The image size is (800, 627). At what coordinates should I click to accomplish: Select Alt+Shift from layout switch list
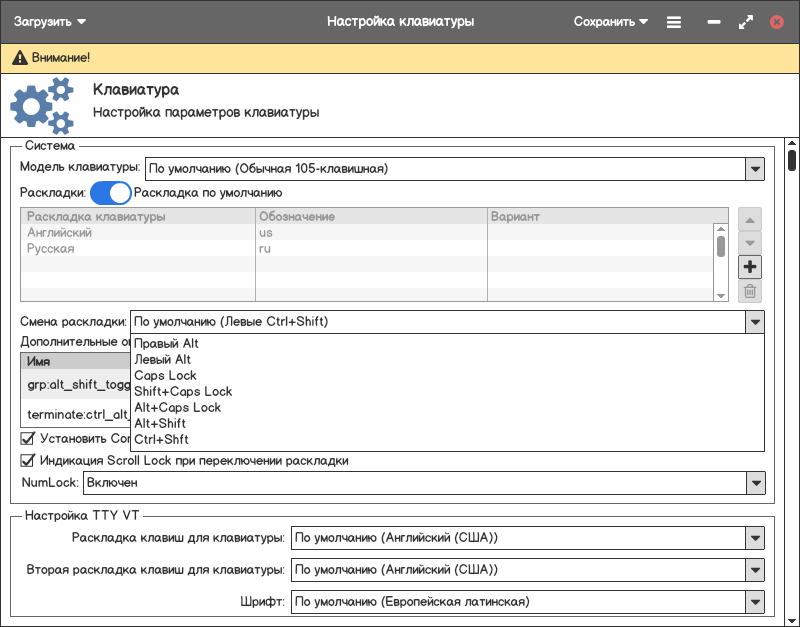(160, 423)
